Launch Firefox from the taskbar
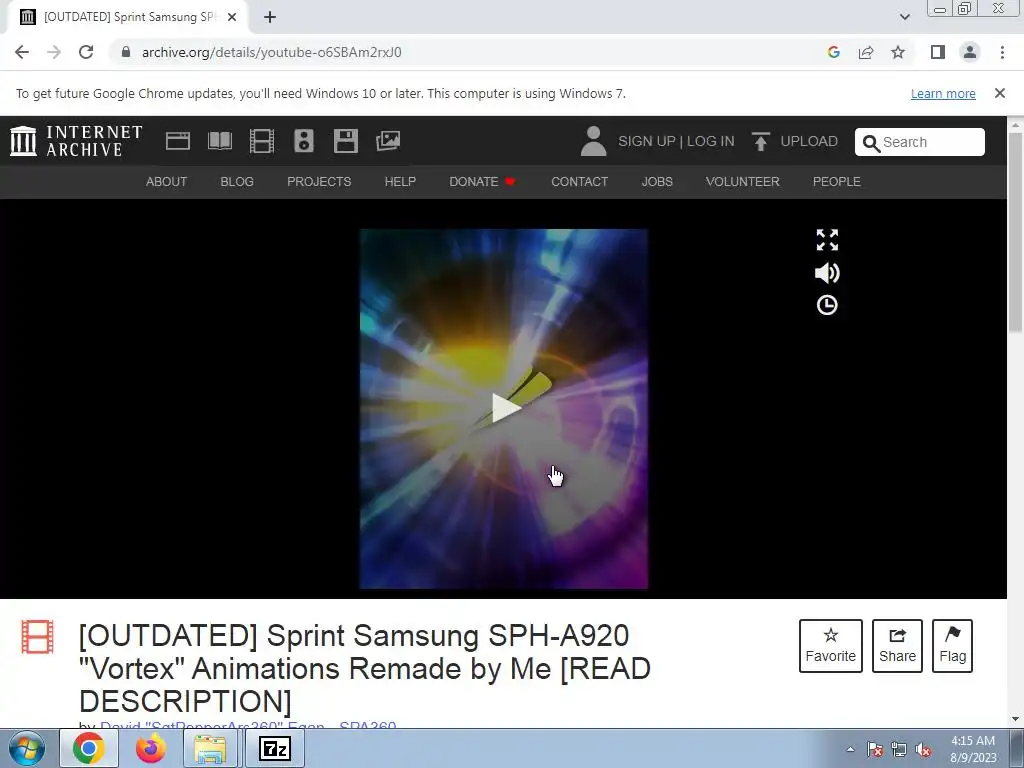 point(150,748)
